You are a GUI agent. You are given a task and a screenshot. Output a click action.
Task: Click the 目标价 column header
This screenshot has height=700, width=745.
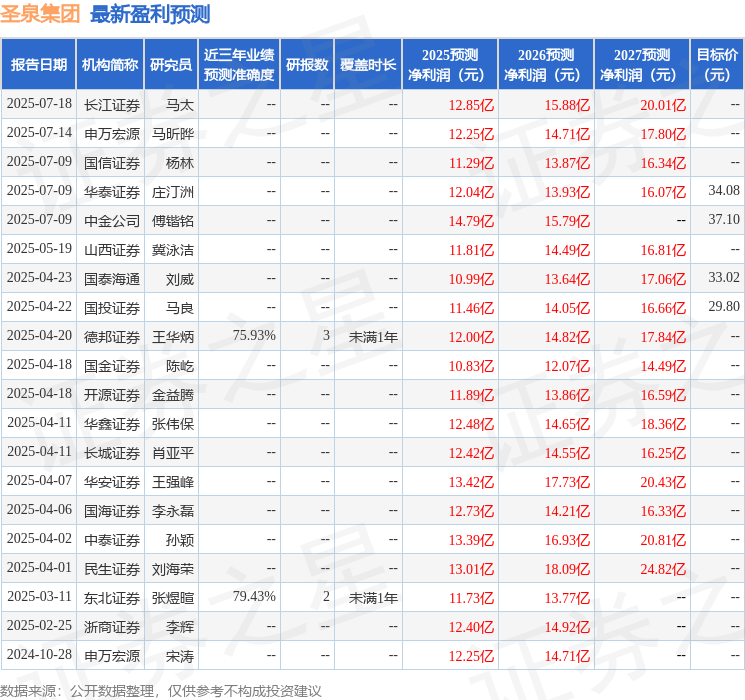pos(717,64)
